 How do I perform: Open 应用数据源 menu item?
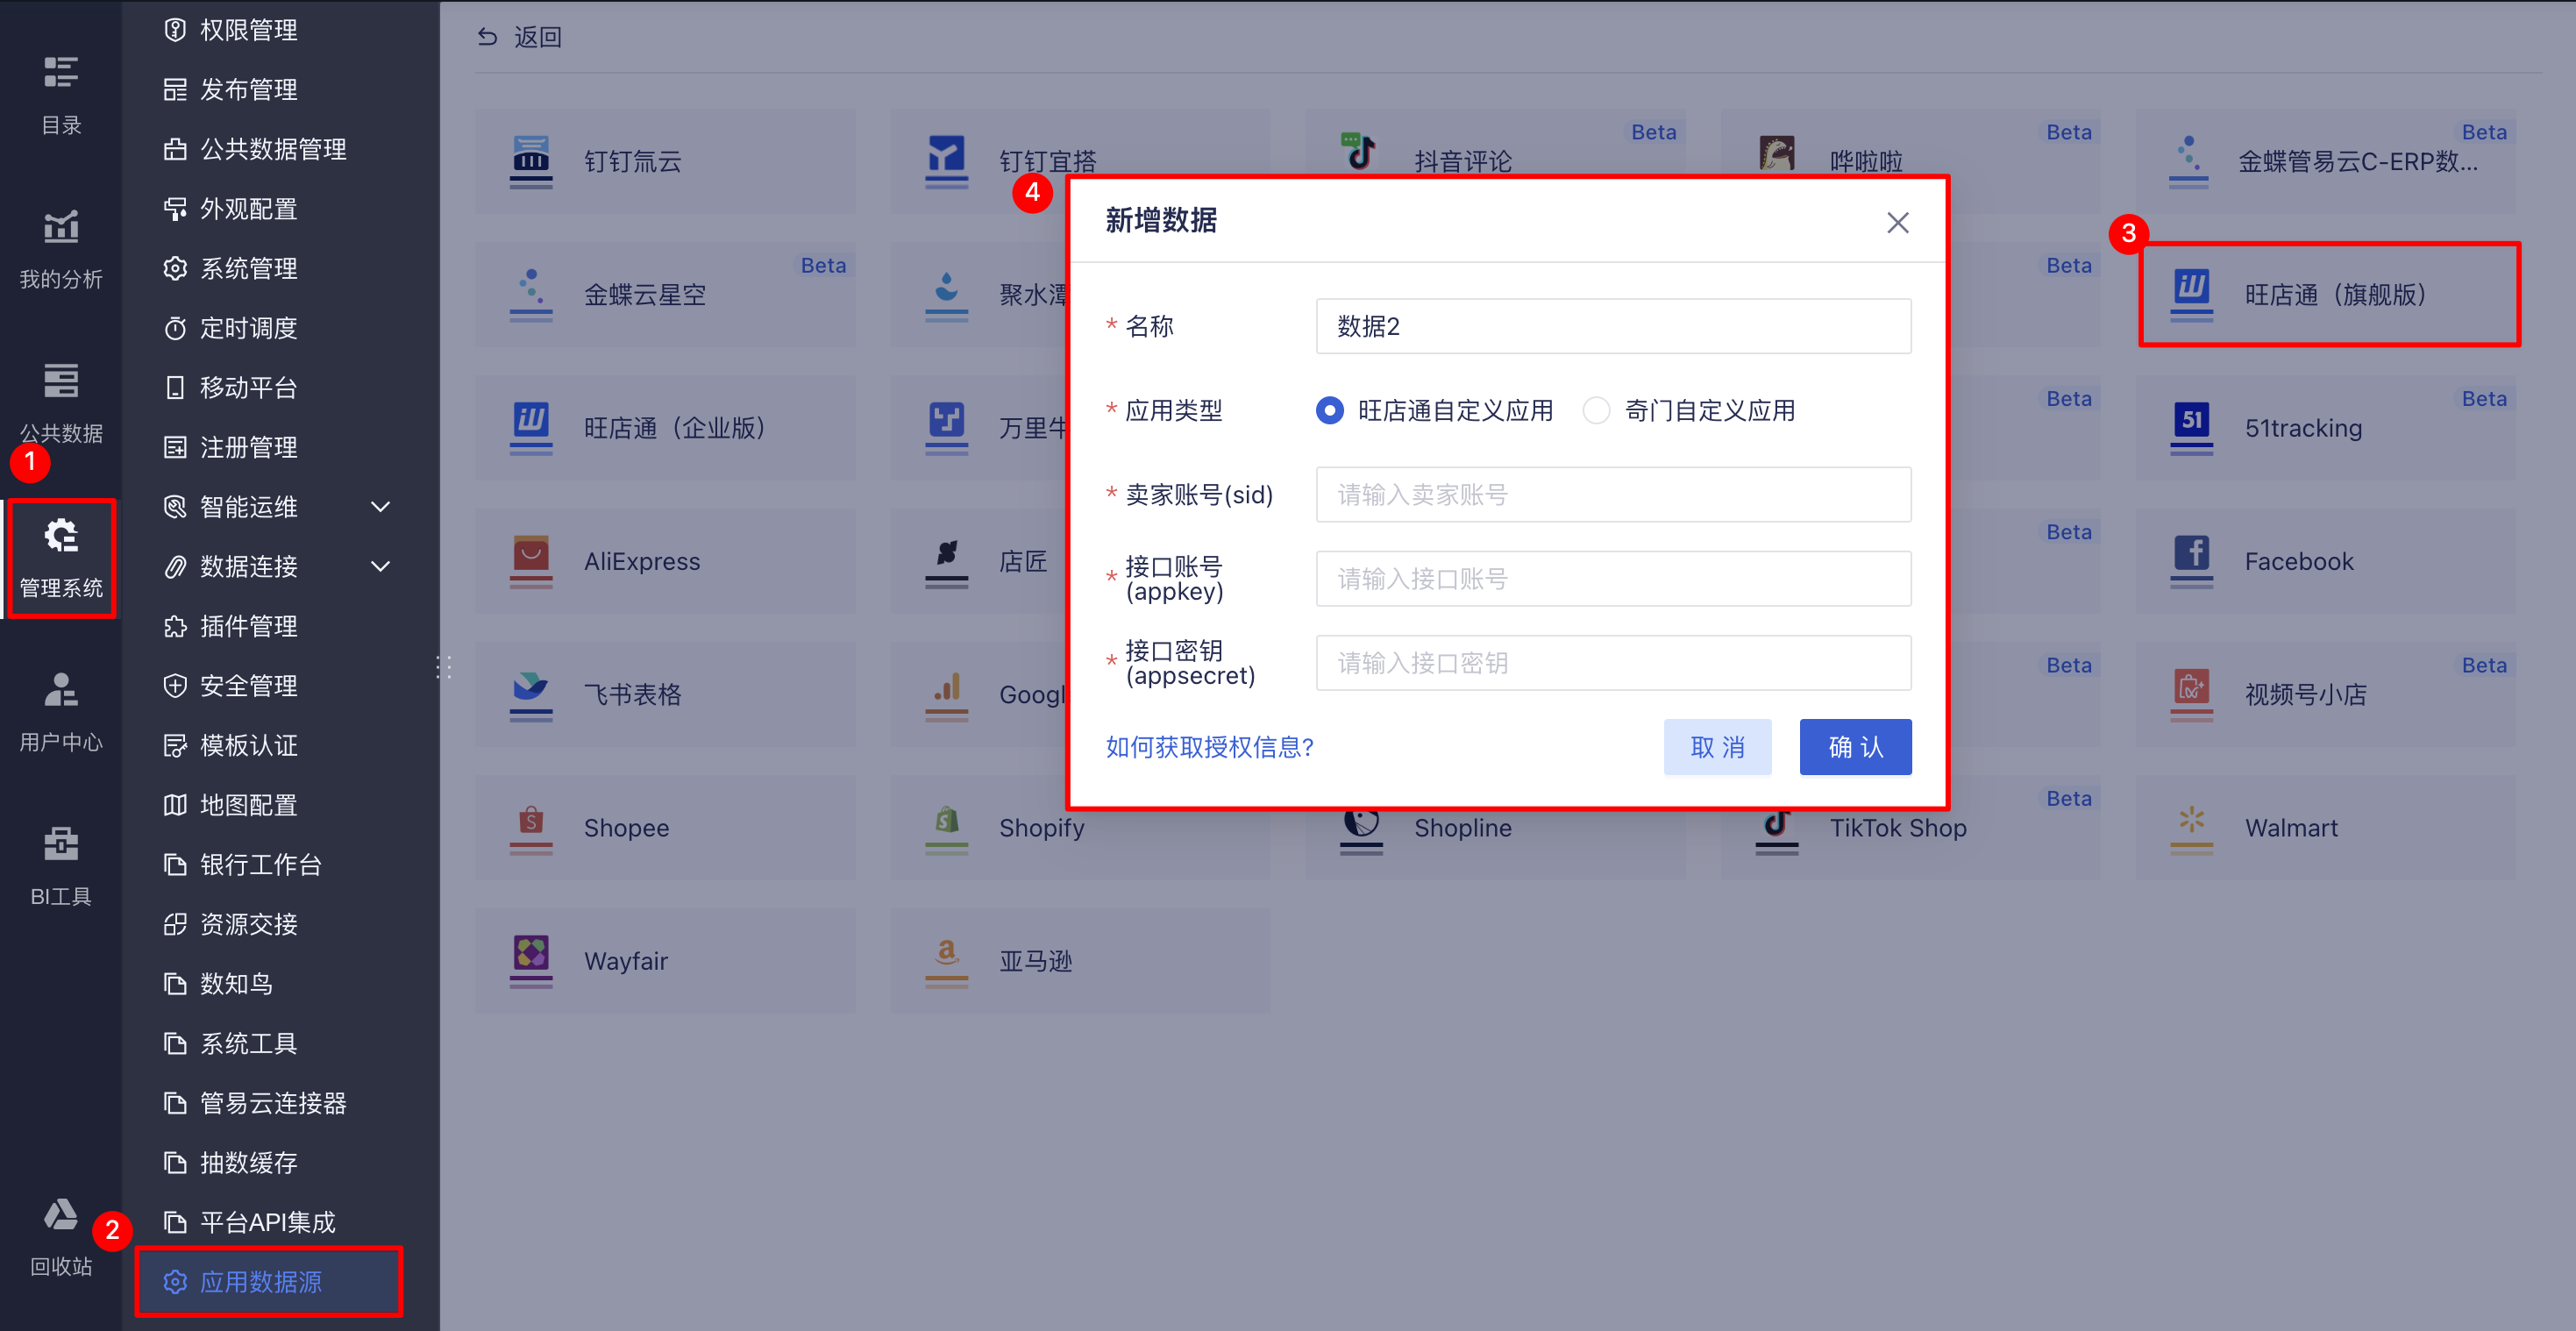[261, 1282]
